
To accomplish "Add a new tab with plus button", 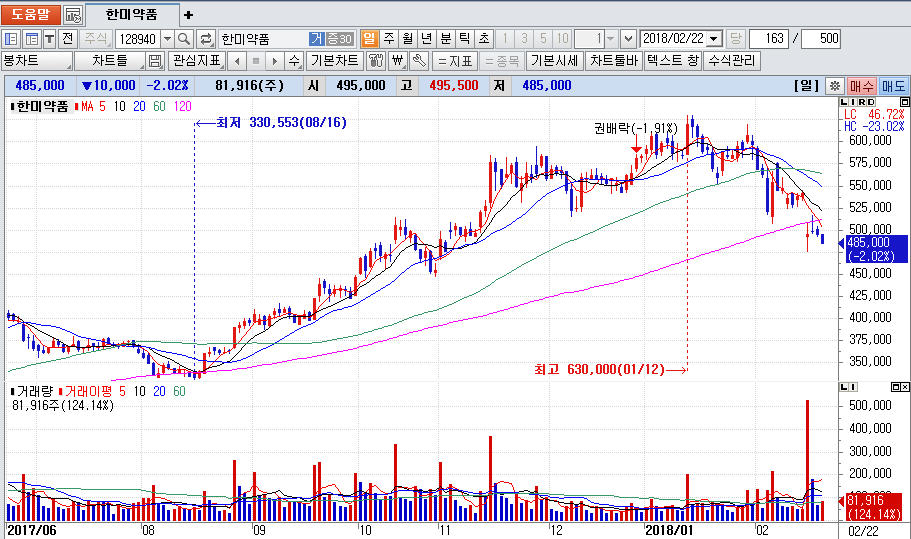I will click(x=189, y=15).
